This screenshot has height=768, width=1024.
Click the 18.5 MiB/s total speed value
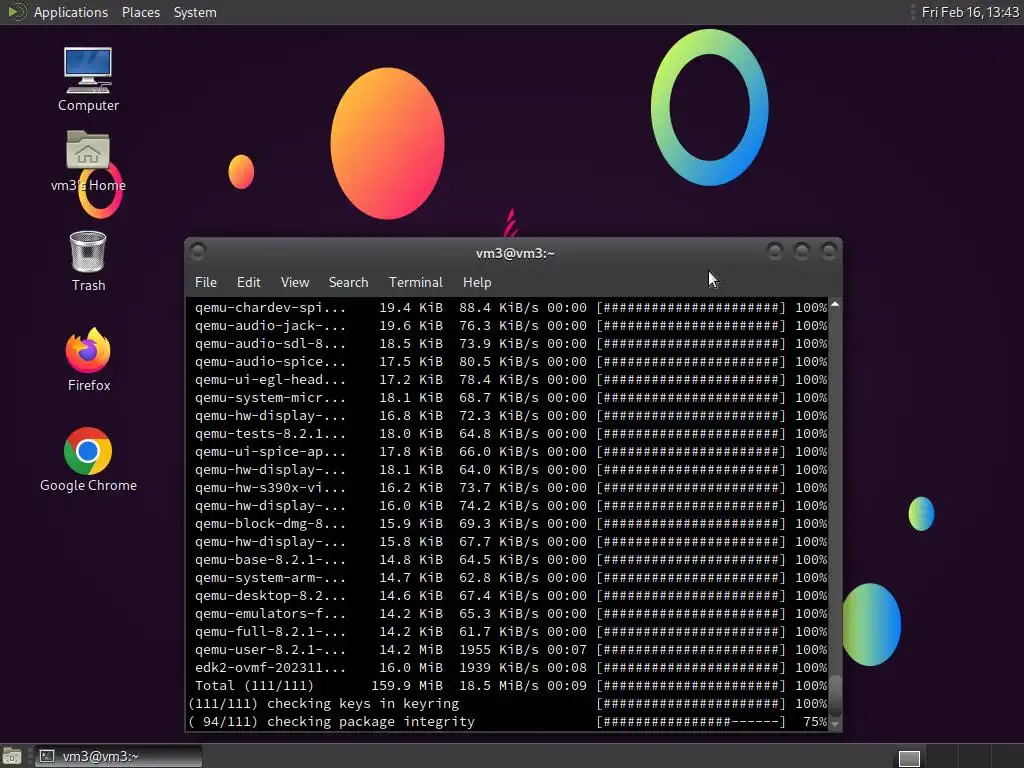click(x=499, y=686)
